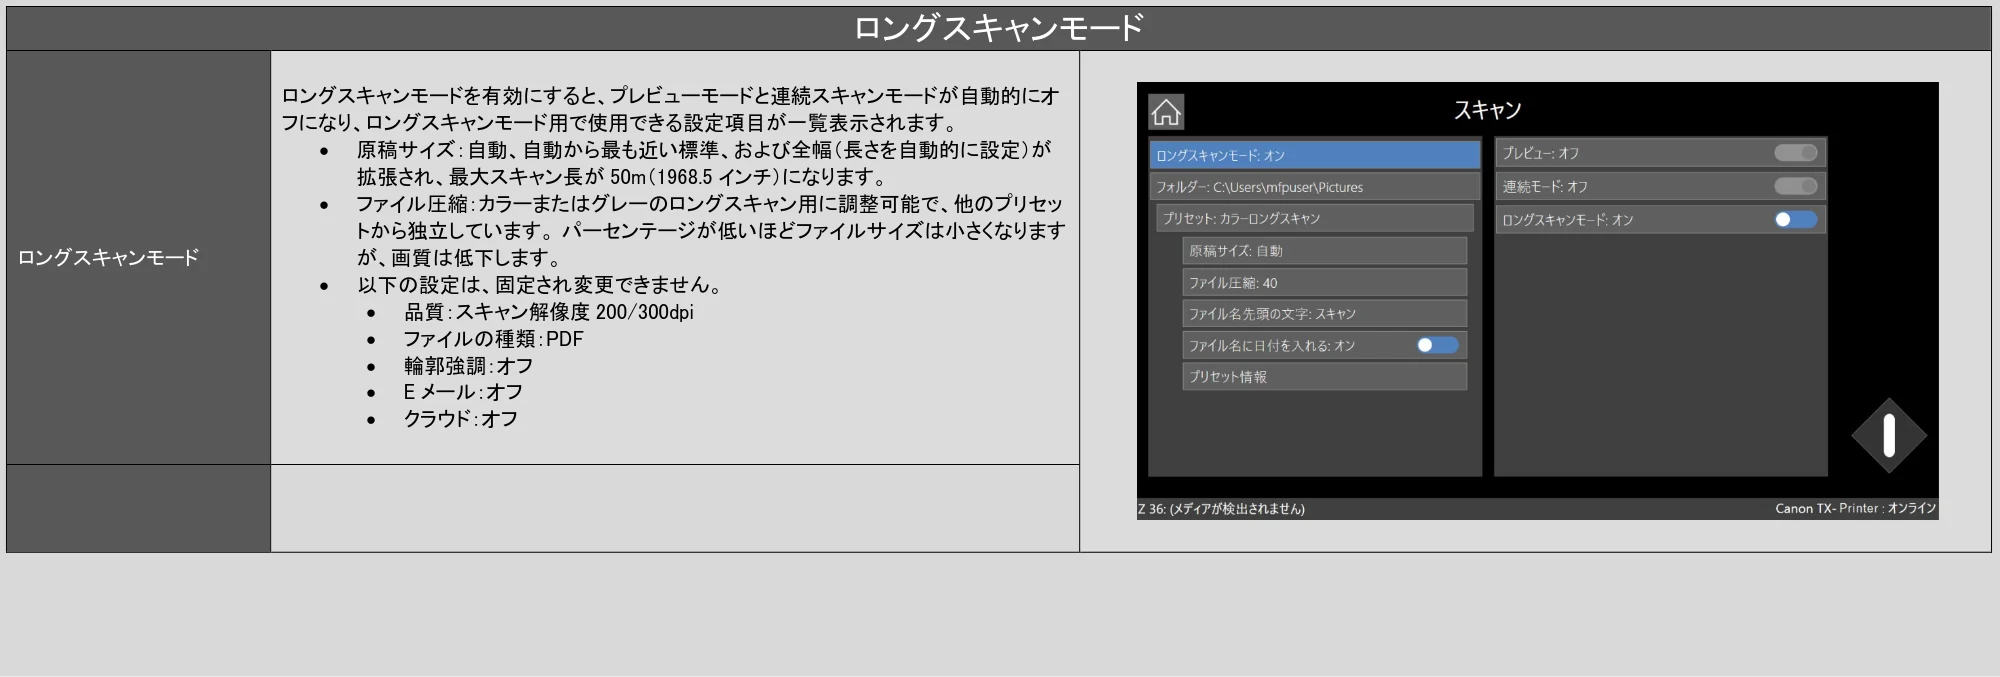Viewport: 2000px width, 677px height.
Task: Click the E メール:オフ bullet text
Action: pyautogui.click(x=463, y=392)
